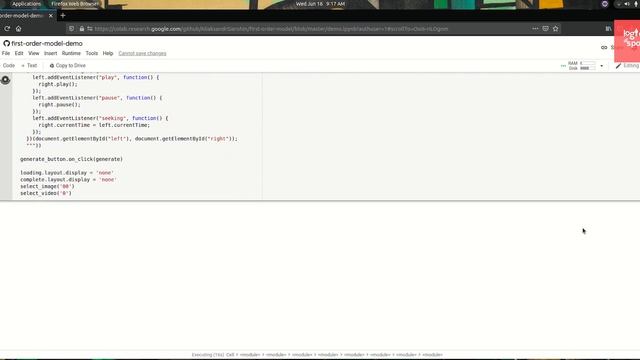Click the right.pause(); code line
640x360 pixels.
(x=59, y=105)
